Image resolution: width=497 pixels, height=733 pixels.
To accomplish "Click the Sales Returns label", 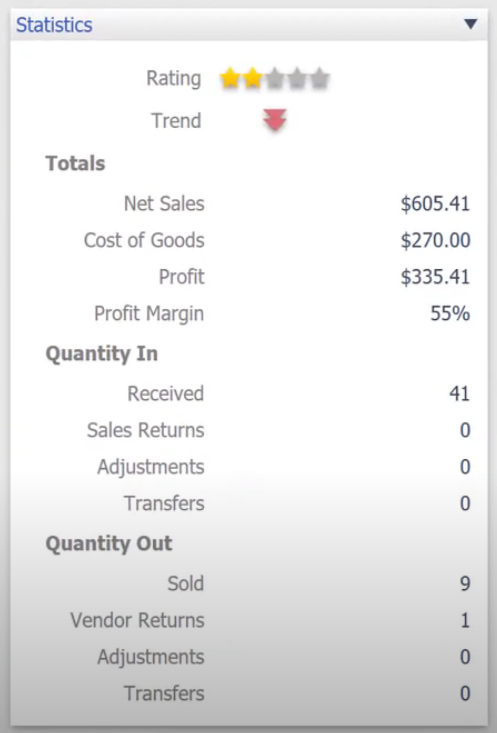I will (145, 430).
